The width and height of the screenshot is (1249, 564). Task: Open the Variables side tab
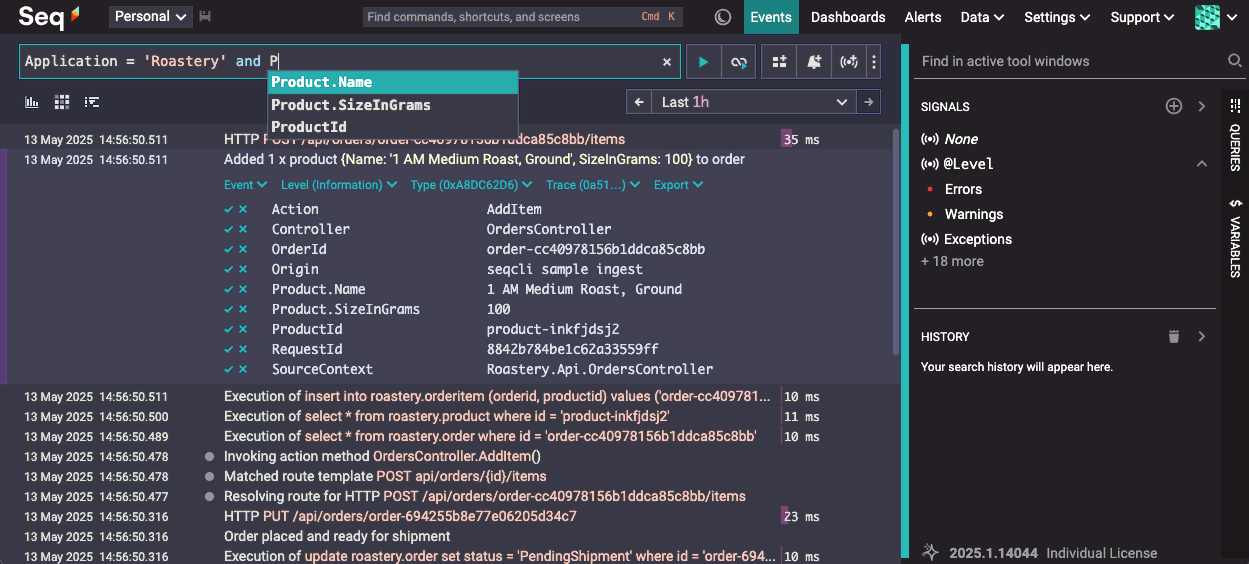[x=1235, y=238]
